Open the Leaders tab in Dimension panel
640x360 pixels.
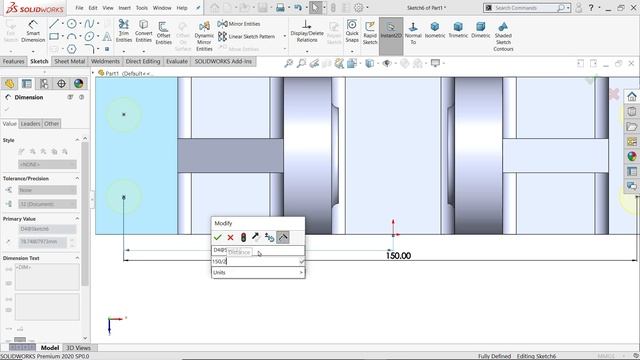point(30,124)
